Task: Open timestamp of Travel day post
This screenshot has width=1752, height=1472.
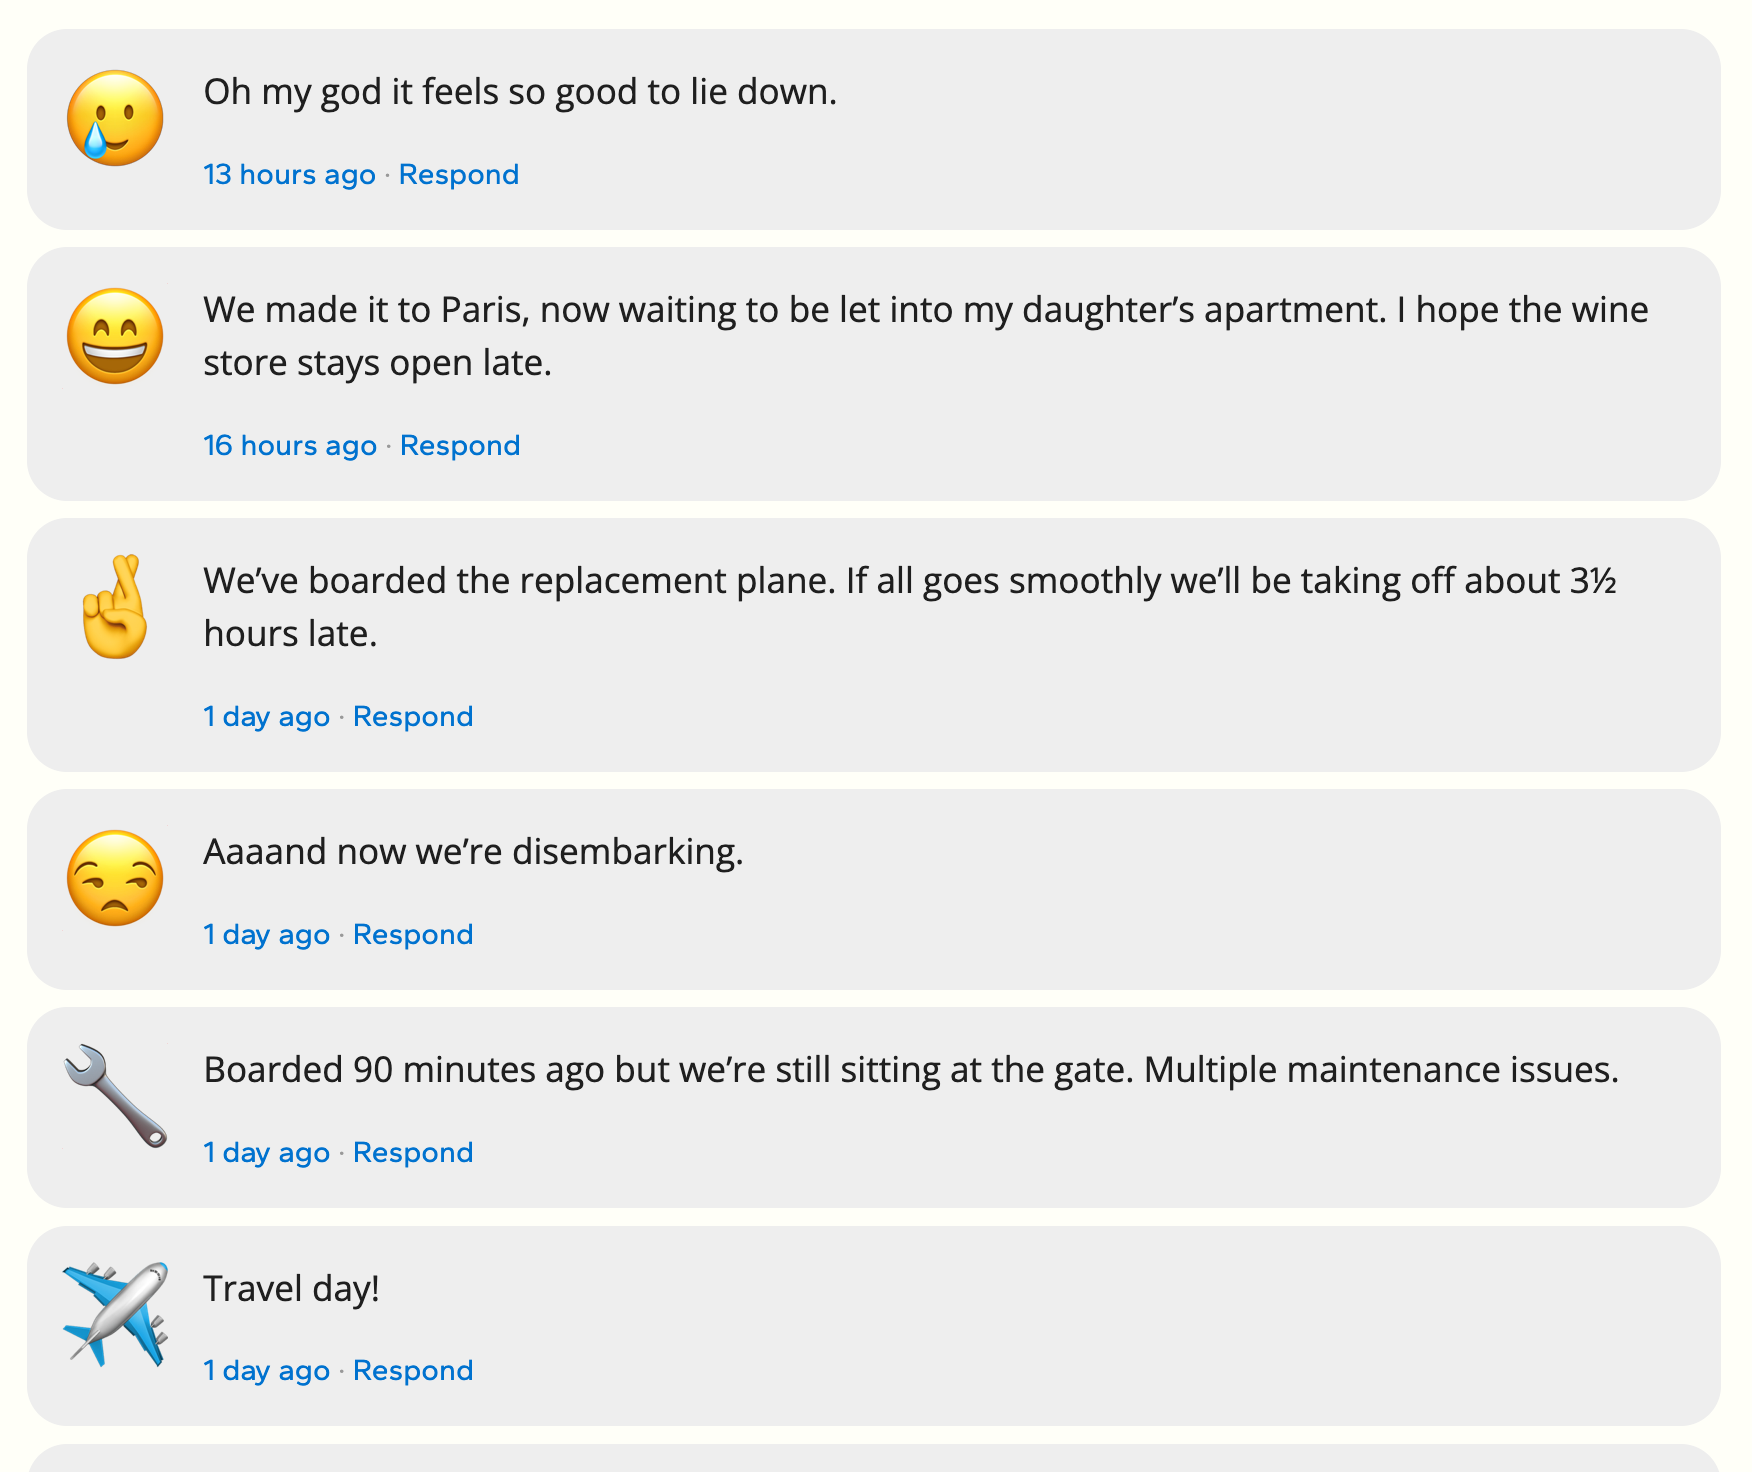Action: [x=267, y=1371]
